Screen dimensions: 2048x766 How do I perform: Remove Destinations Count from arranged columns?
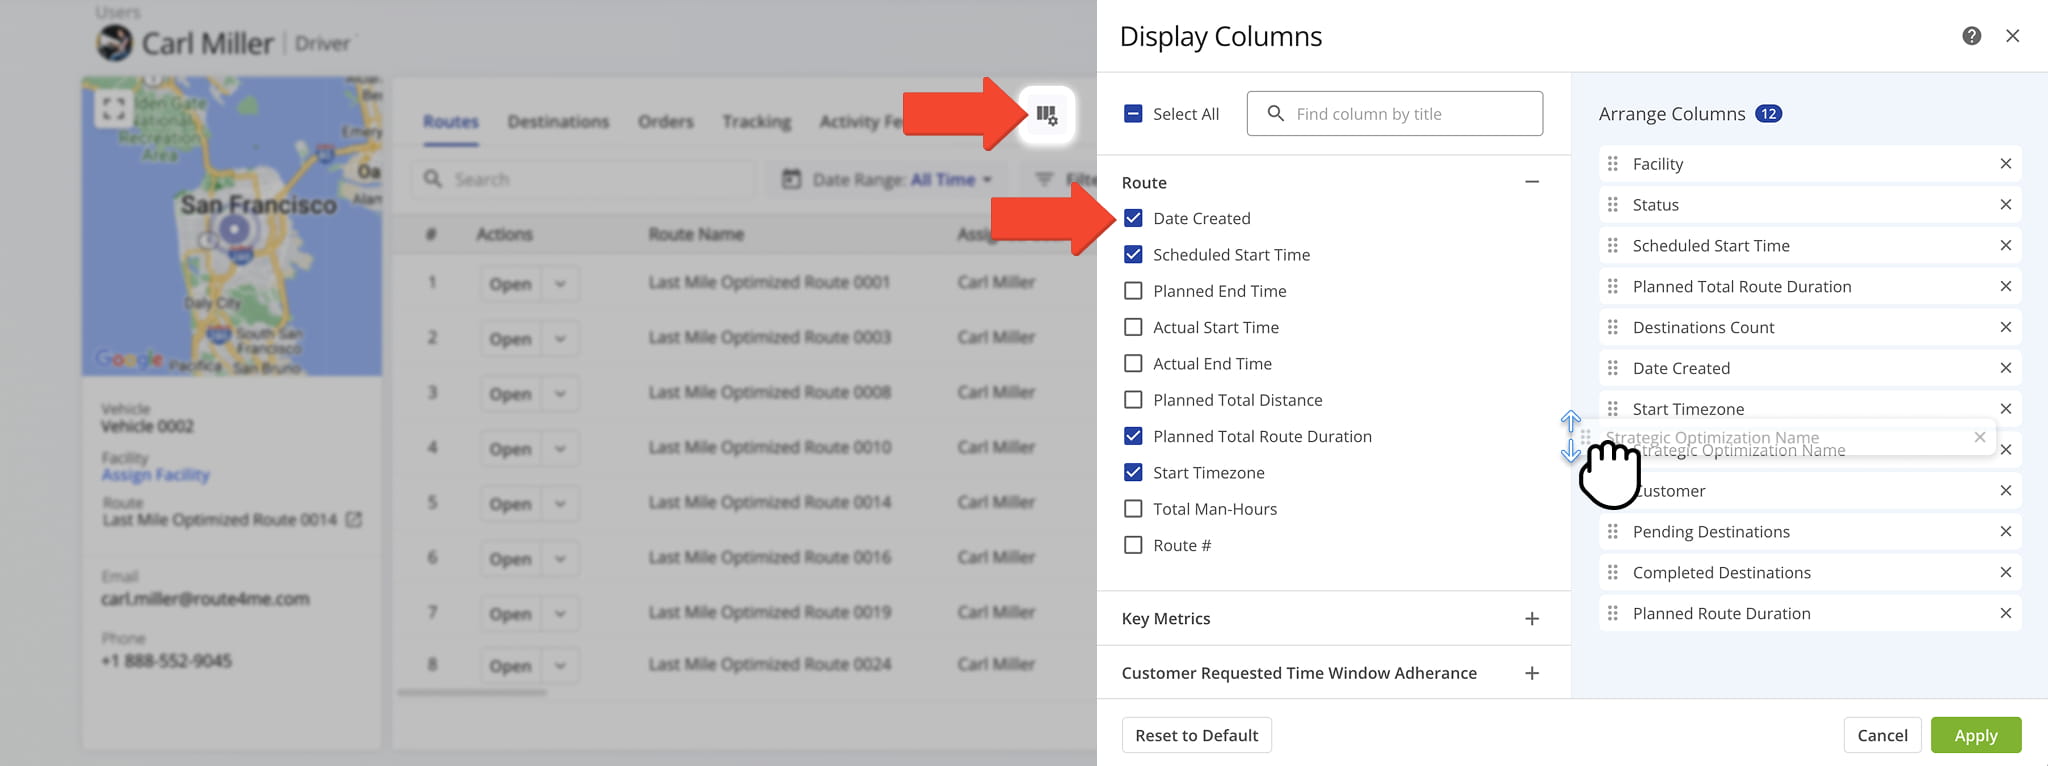2005,327
